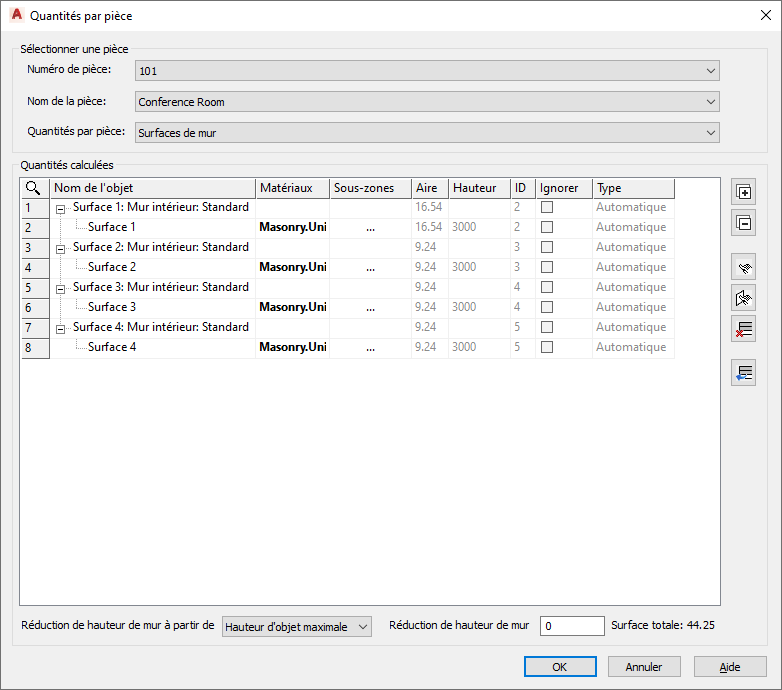Click the magnifier icon in table header
The width and height of the screenshot is (782, 690).
point(33,188)
